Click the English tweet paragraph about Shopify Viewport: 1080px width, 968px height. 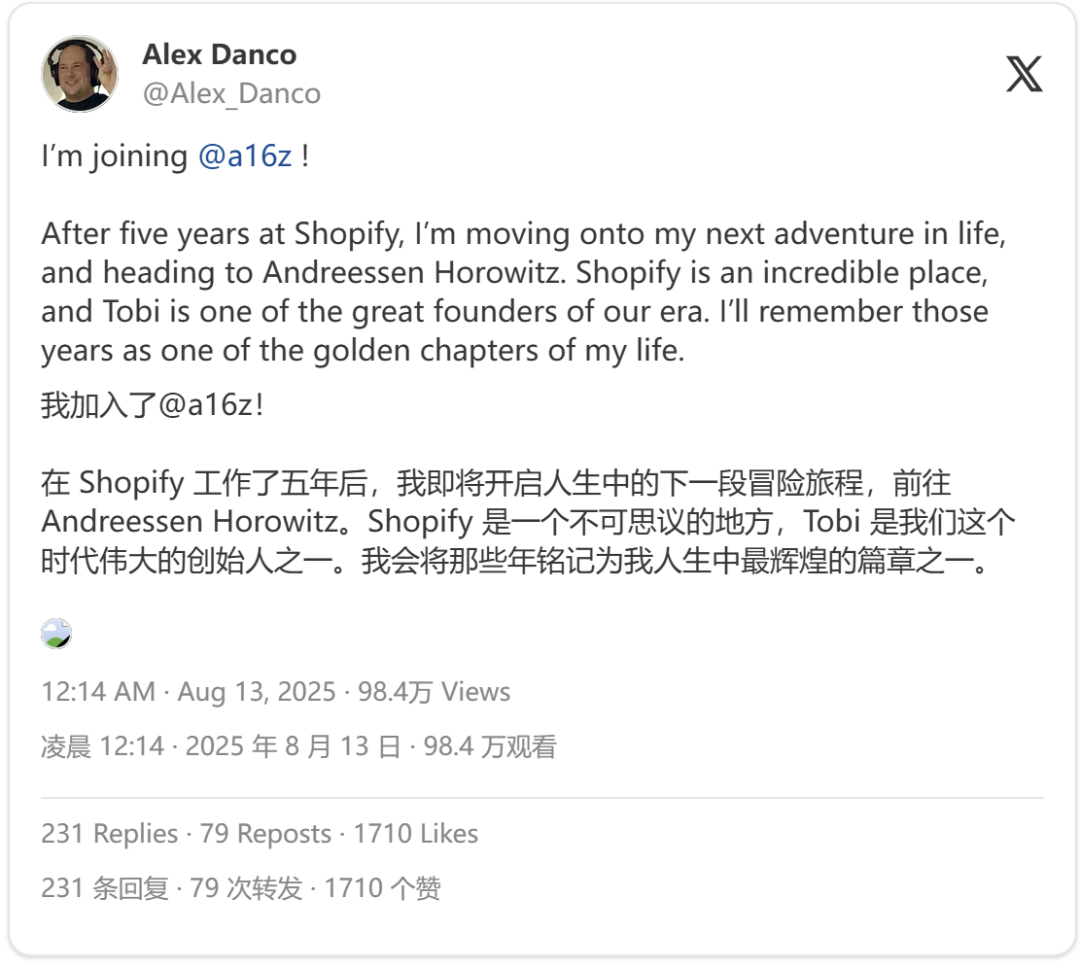point(515,292)
